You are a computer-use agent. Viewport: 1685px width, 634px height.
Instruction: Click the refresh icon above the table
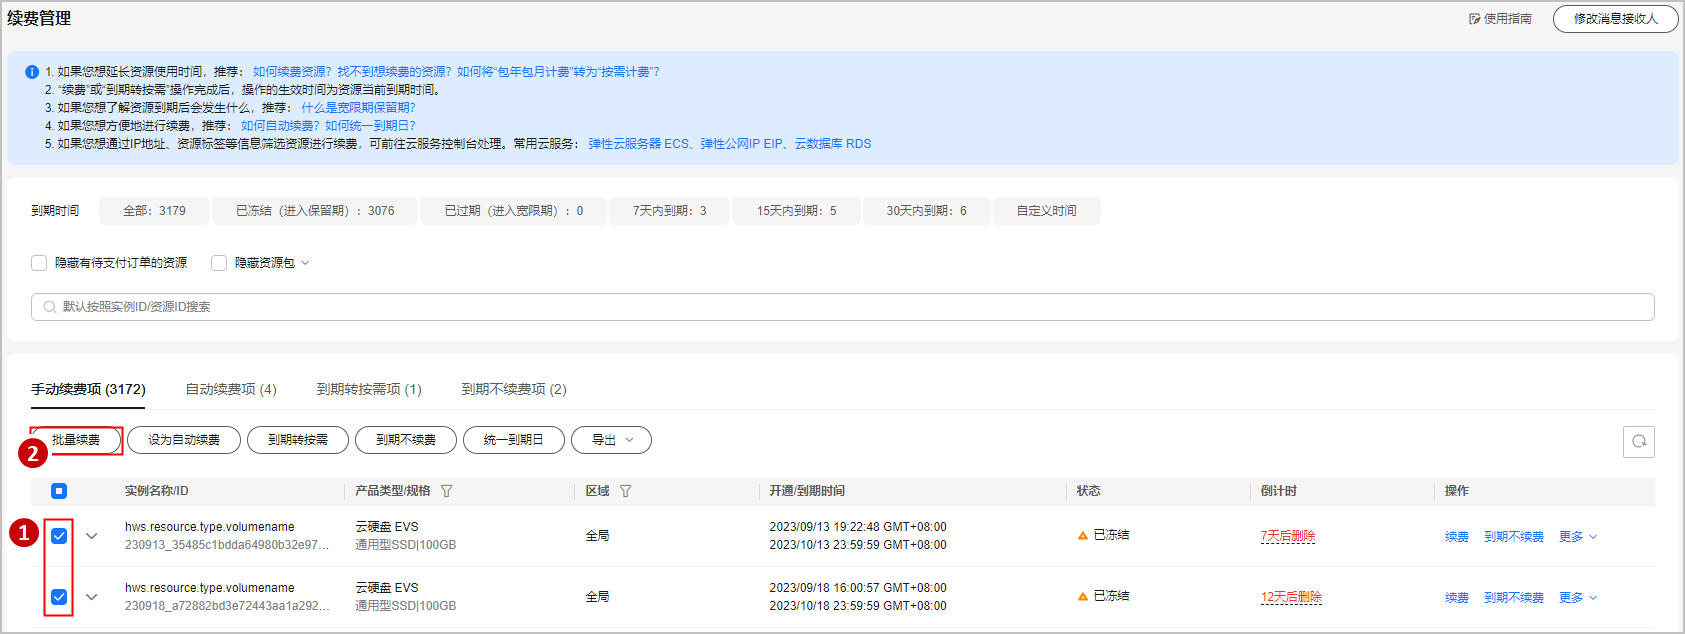coord(1638,441)
